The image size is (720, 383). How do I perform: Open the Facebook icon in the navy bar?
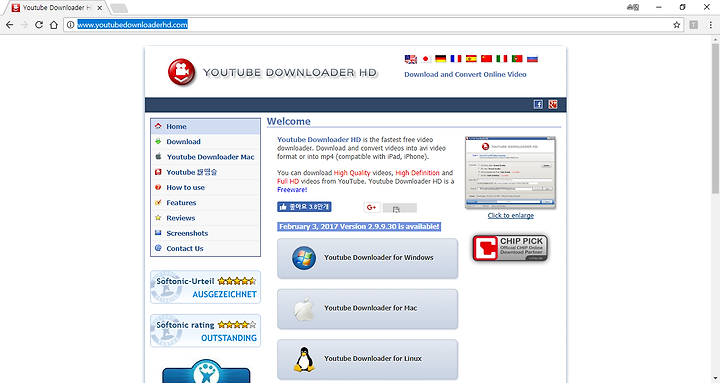538,104
